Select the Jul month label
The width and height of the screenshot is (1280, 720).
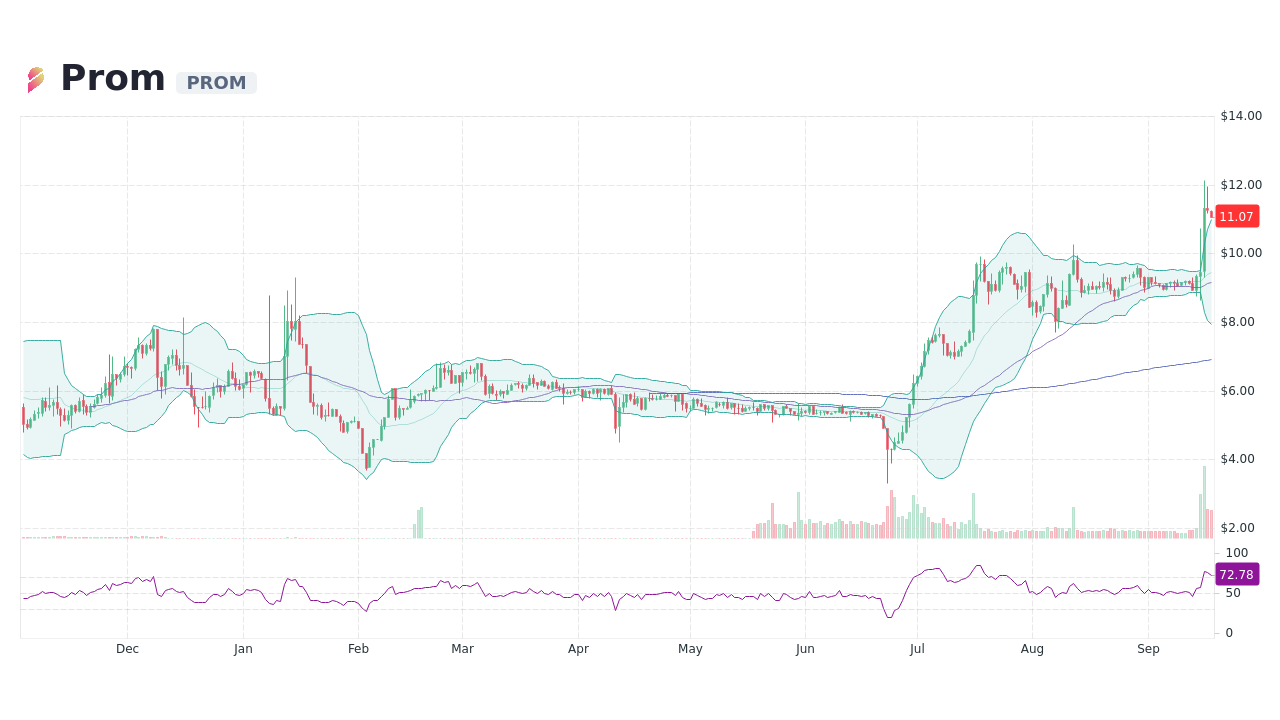(916, 648)
